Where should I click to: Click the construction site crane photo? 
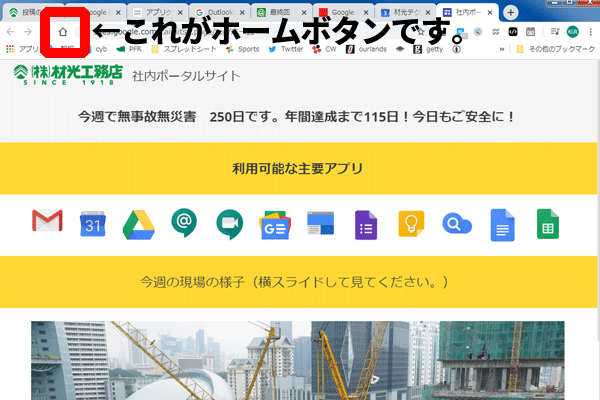298,361
